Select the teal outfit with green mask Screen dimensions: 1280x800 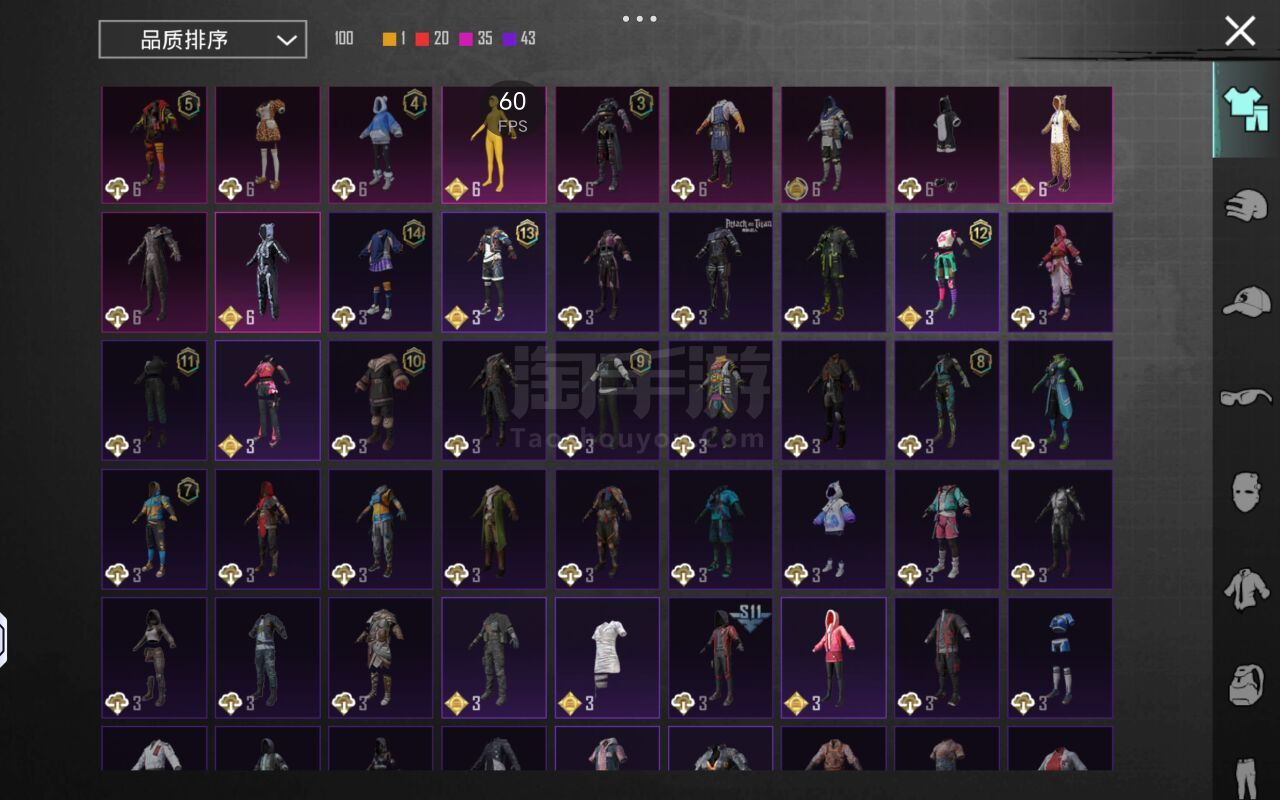pos(1060,400)
